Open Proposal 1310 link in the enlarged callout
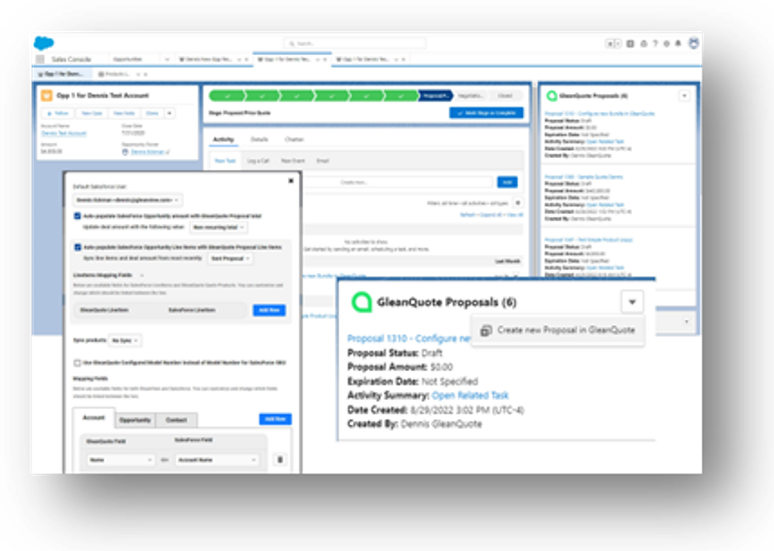This screenshot has width=774, height=551. click(x=409, y=339)
